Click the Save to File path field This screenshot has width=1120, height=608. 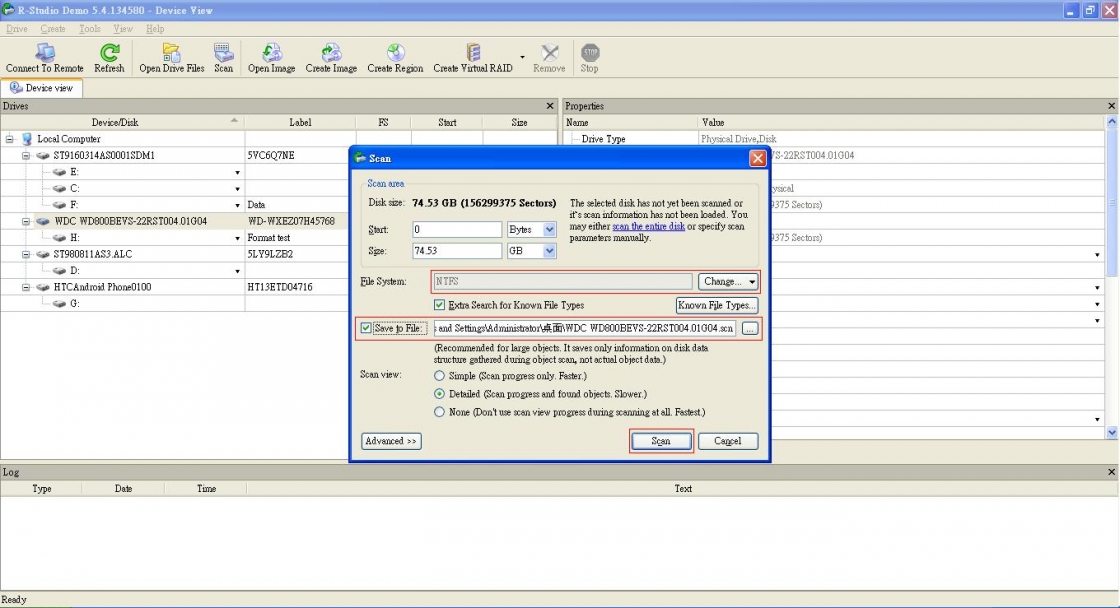click(x=584, y=328)
